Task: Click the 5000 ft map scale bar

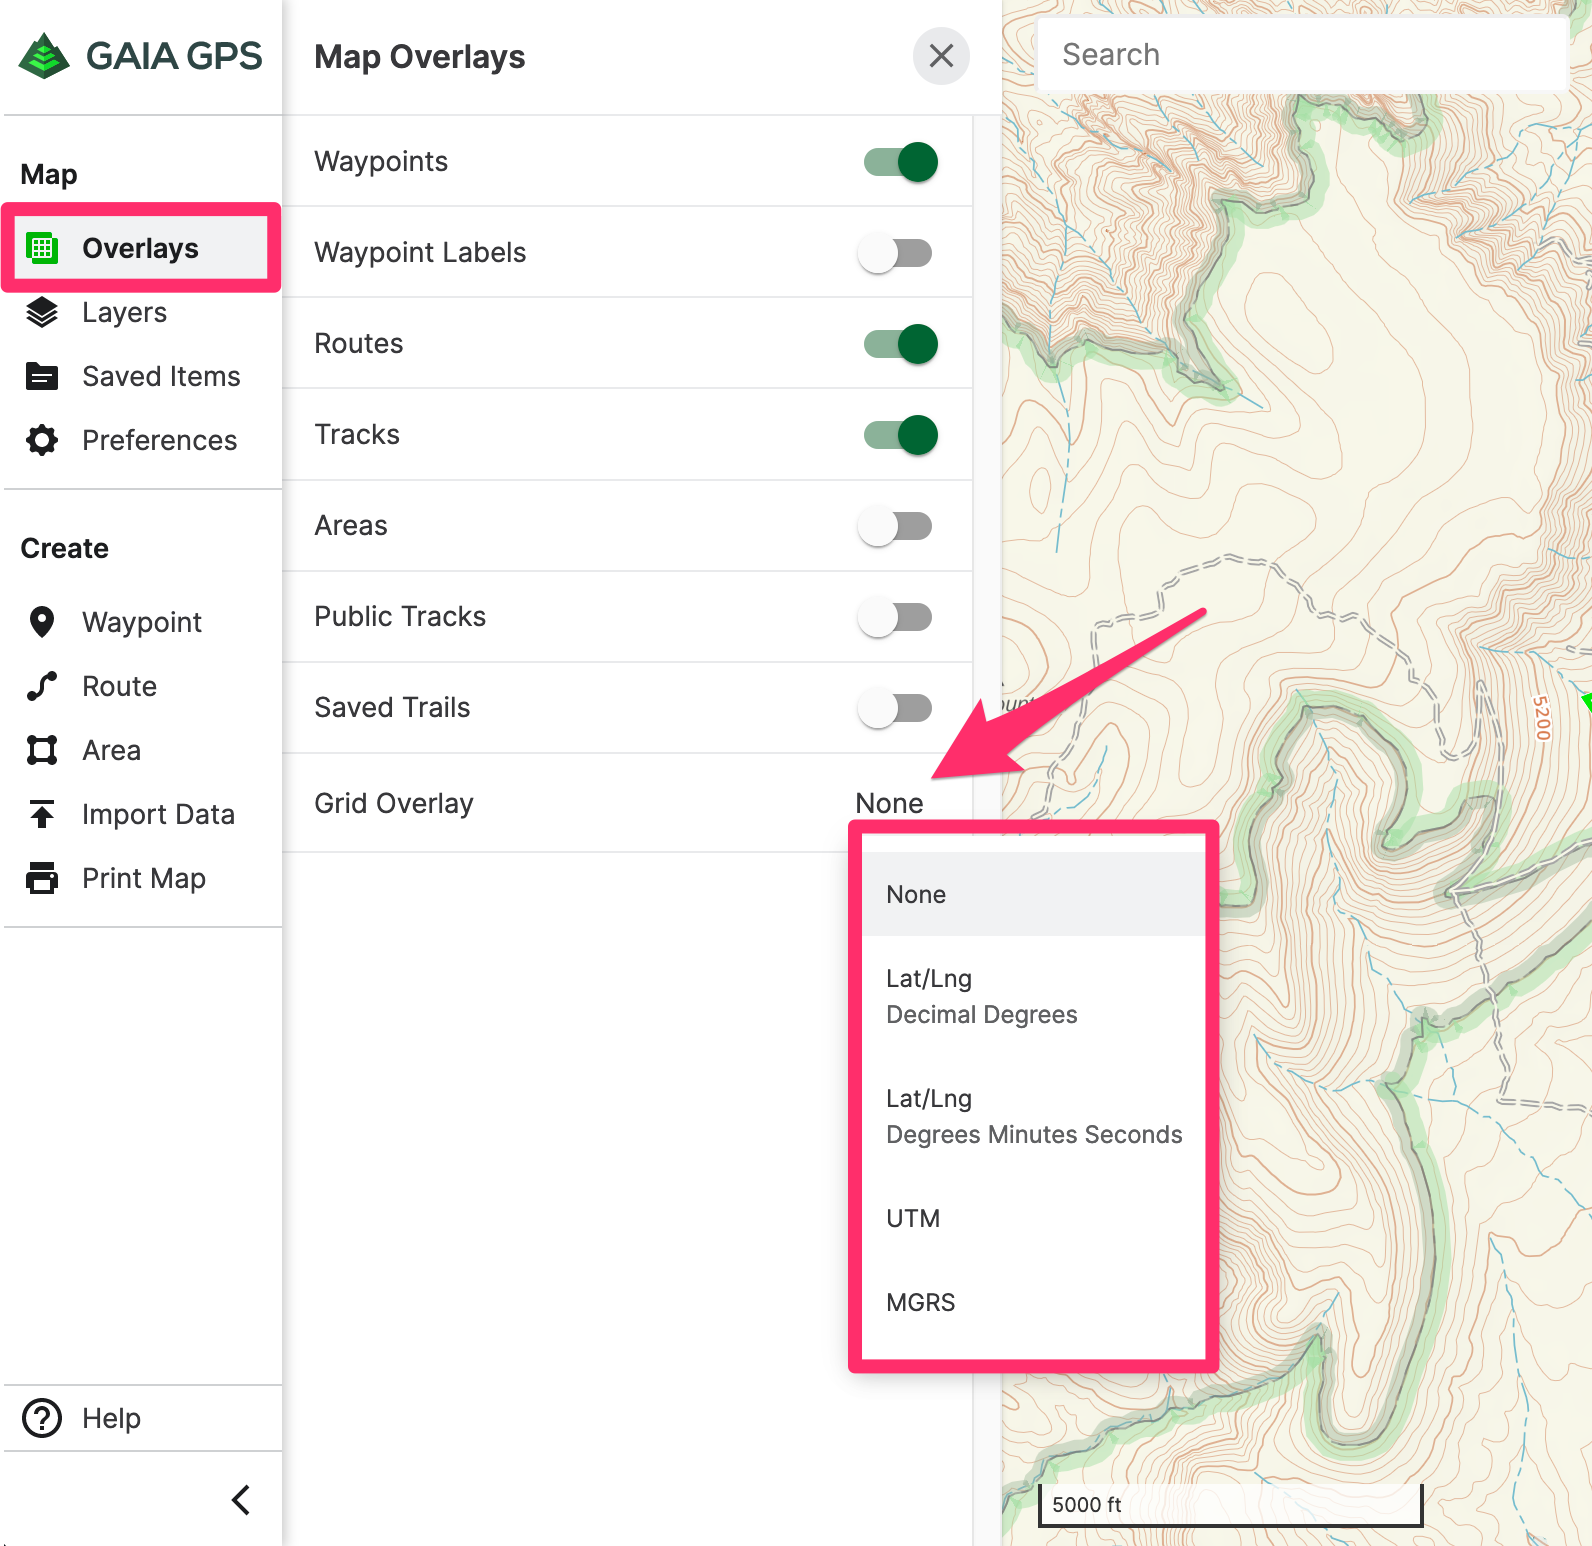Action: point(1230,1505)
